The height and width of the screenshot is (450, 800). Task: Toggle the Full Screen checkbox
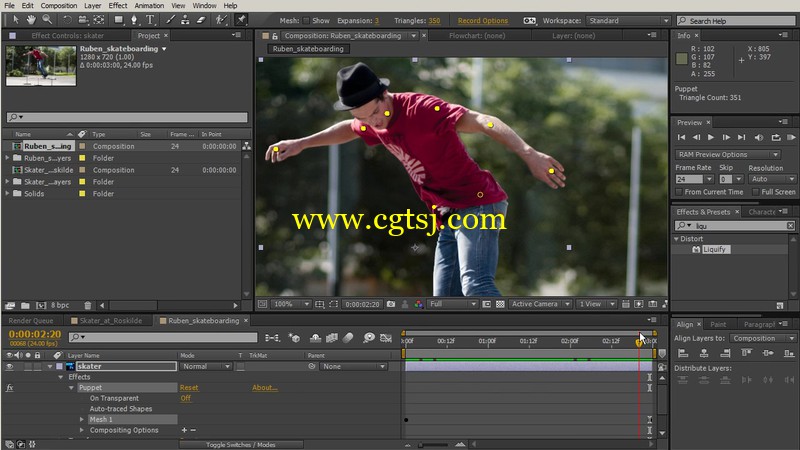(x=756, y=192)
